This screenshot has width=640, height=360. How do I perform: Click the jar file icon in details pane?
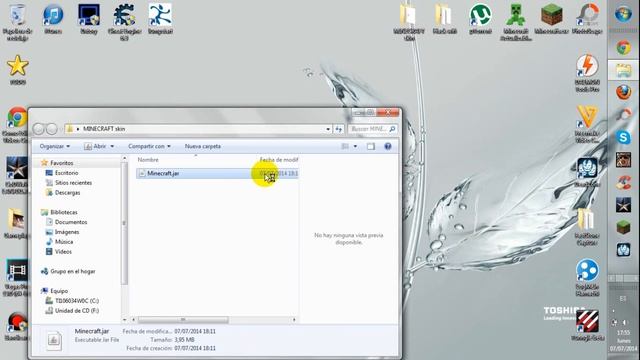(54, 340)
